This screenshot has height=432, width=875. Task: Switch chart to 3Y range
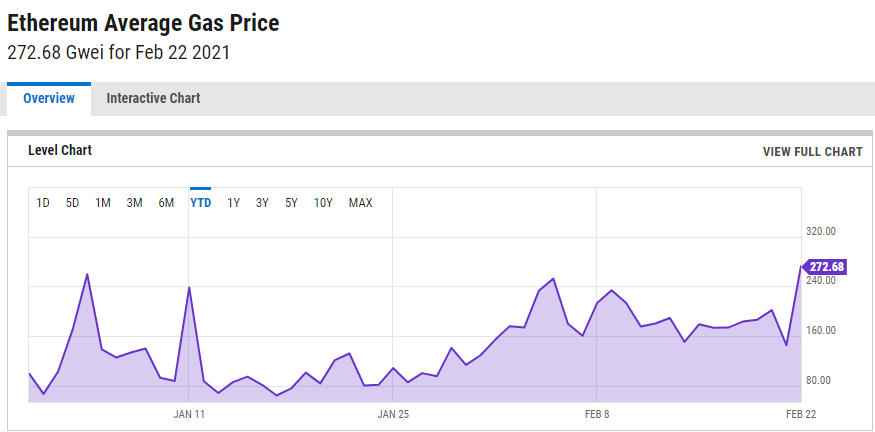[262, 203]
